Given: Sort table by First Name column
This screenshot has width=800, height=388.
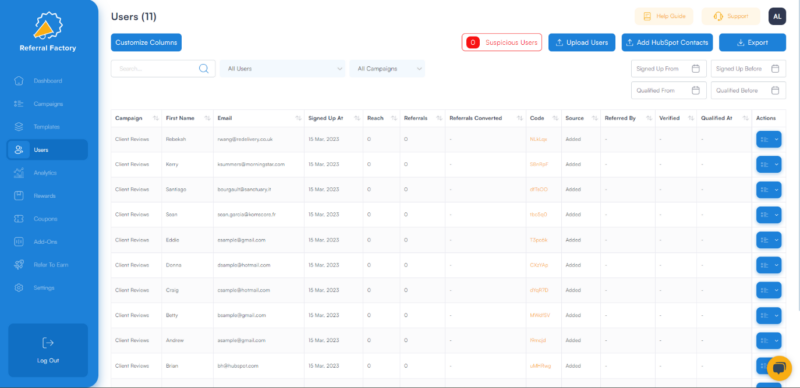Looking at the screenshot, I should click(x=207, y=118).
